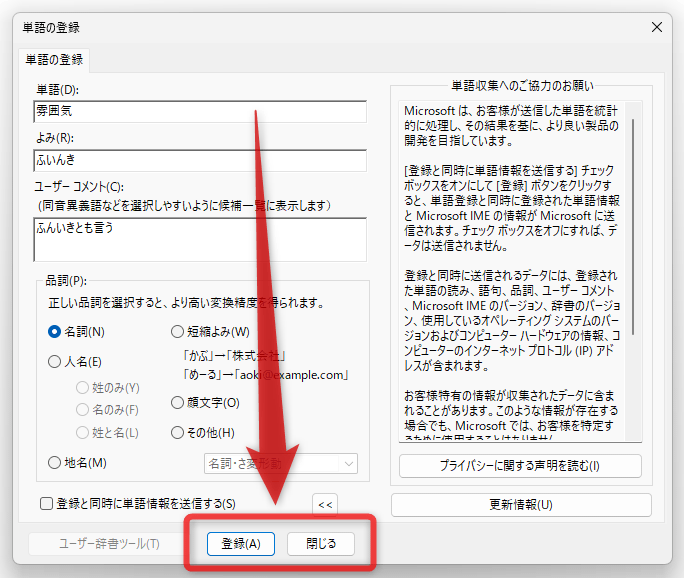Click the 品詞(P): group label
The height and width of the screenshot is (578, 684).
coord(66,280)
